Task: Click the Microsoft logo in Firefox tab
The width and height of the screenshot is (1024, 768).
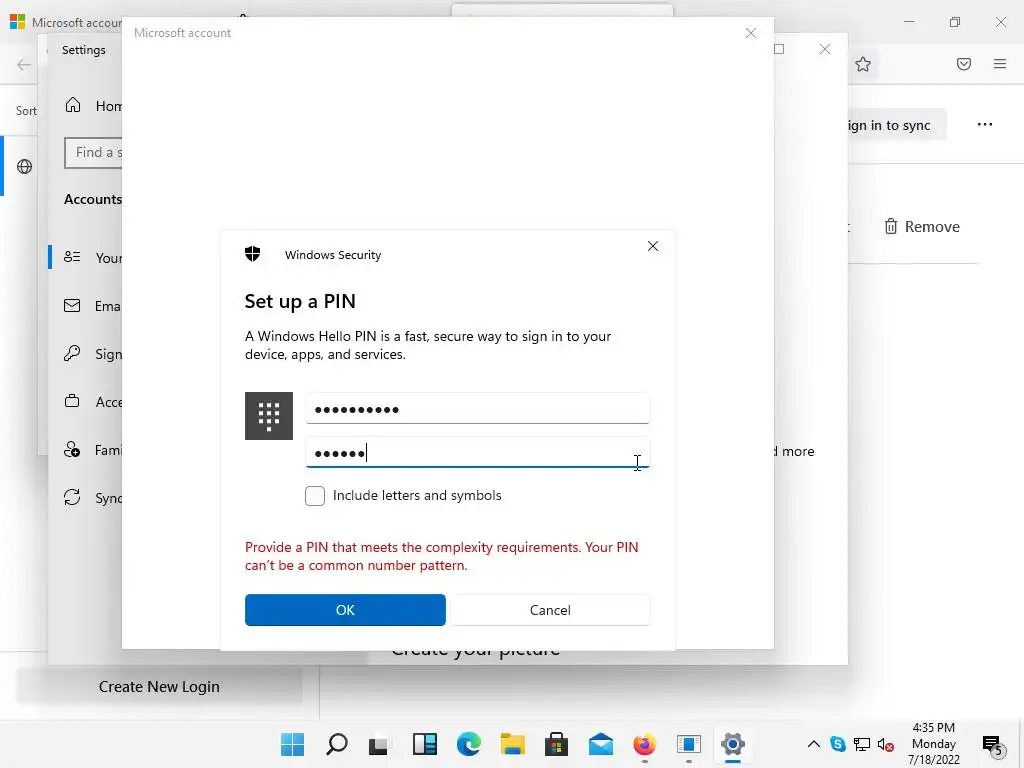Action: (x=18, y=22)
